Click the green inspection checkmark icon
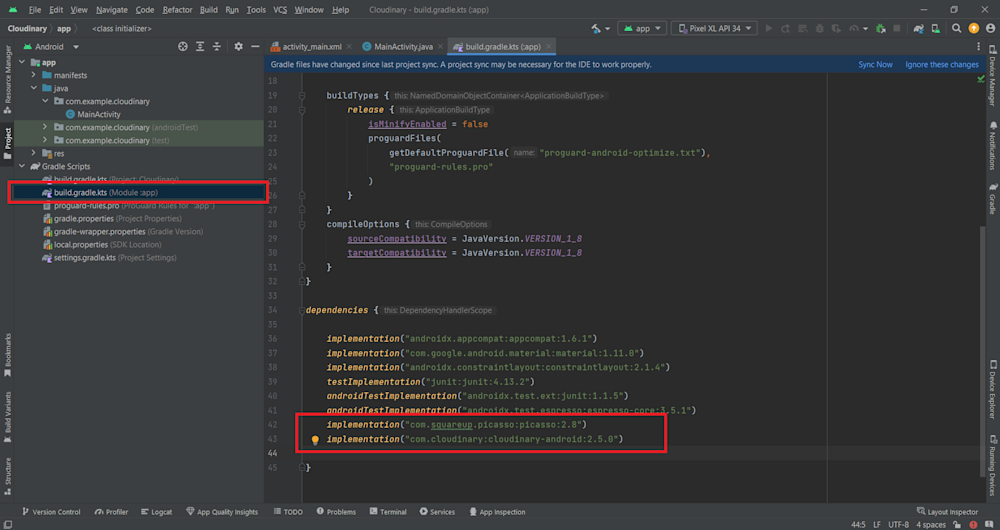The width and height of the screenshot is (1000, 530). point(981,79)
